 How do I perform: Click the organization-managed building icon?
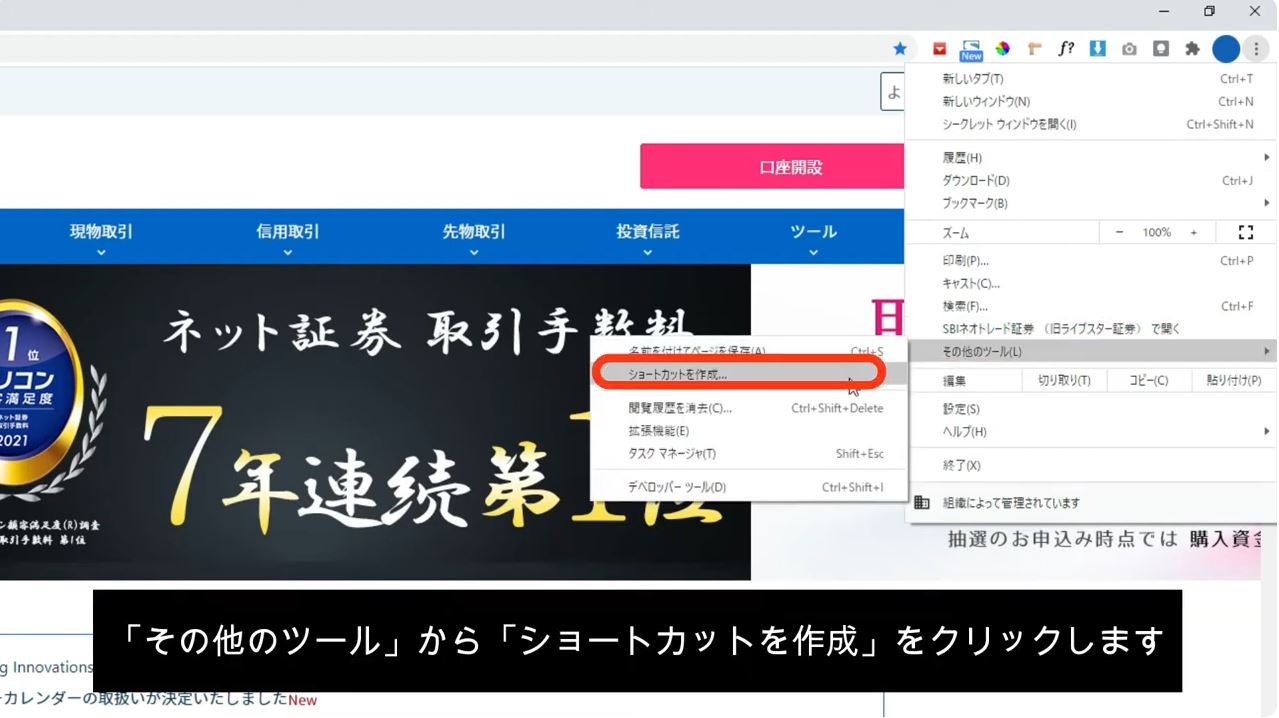coord(922,502)
